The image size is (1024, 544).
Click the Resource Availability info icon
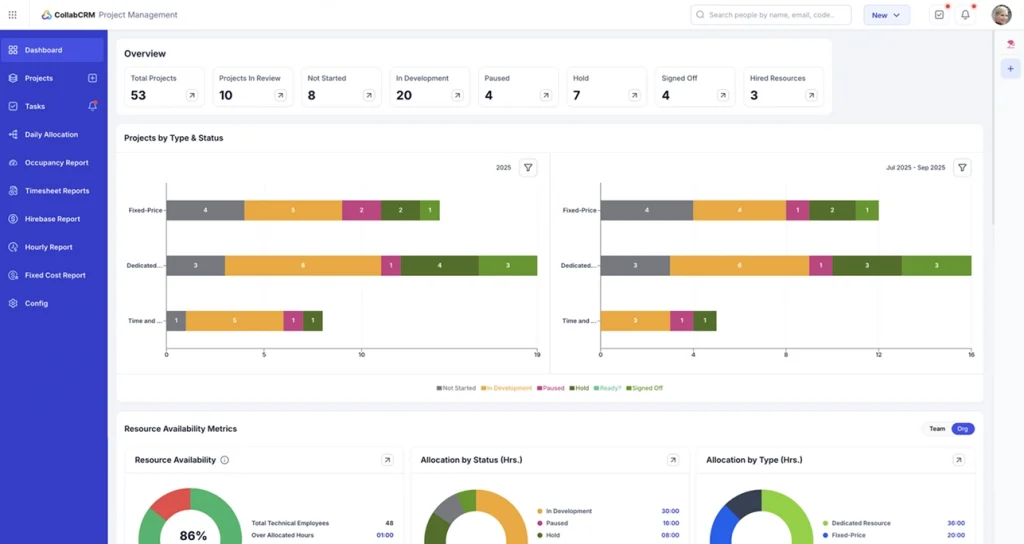pyautogui.click(x=225, y=460)
